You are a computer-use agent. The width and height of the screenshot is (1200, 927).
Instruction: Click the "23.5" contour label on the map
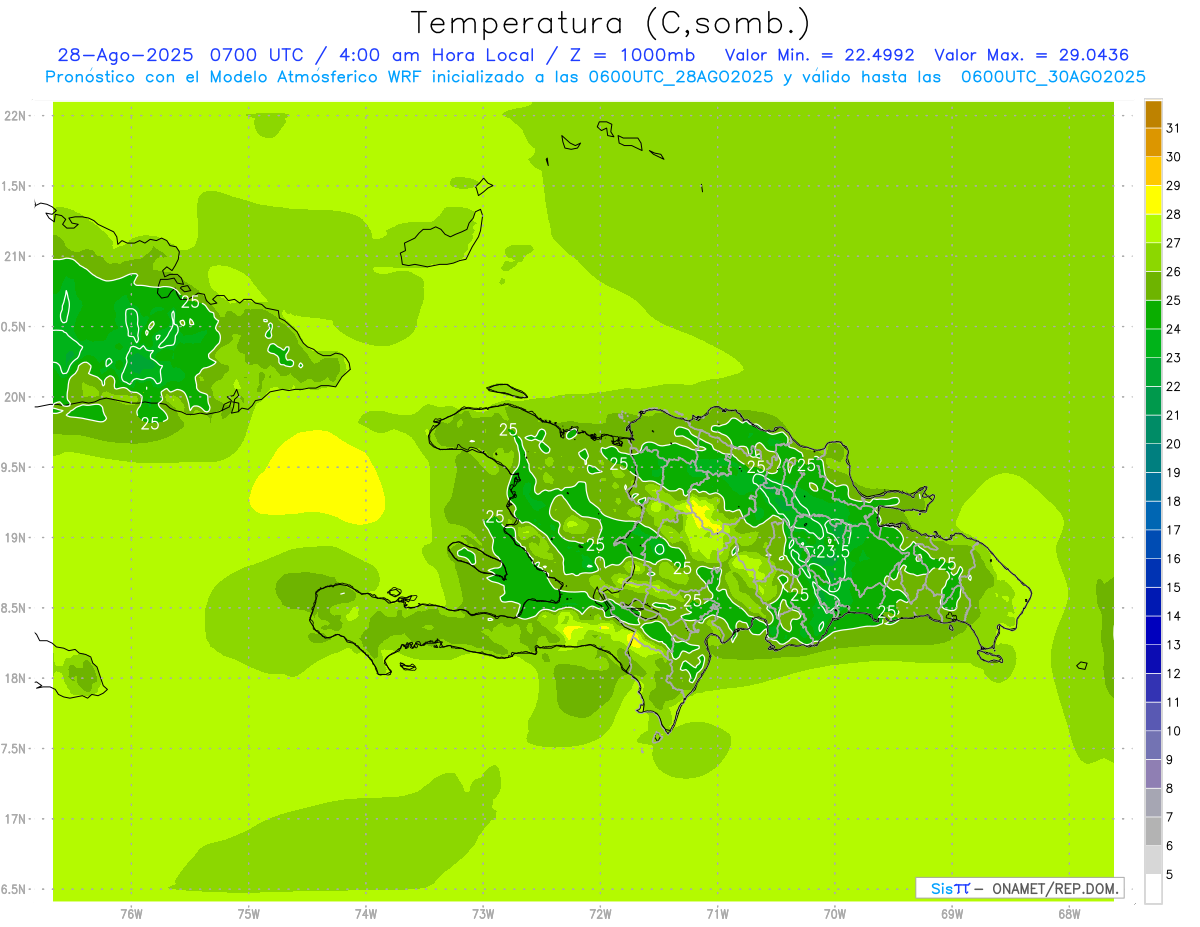(833, 552)
